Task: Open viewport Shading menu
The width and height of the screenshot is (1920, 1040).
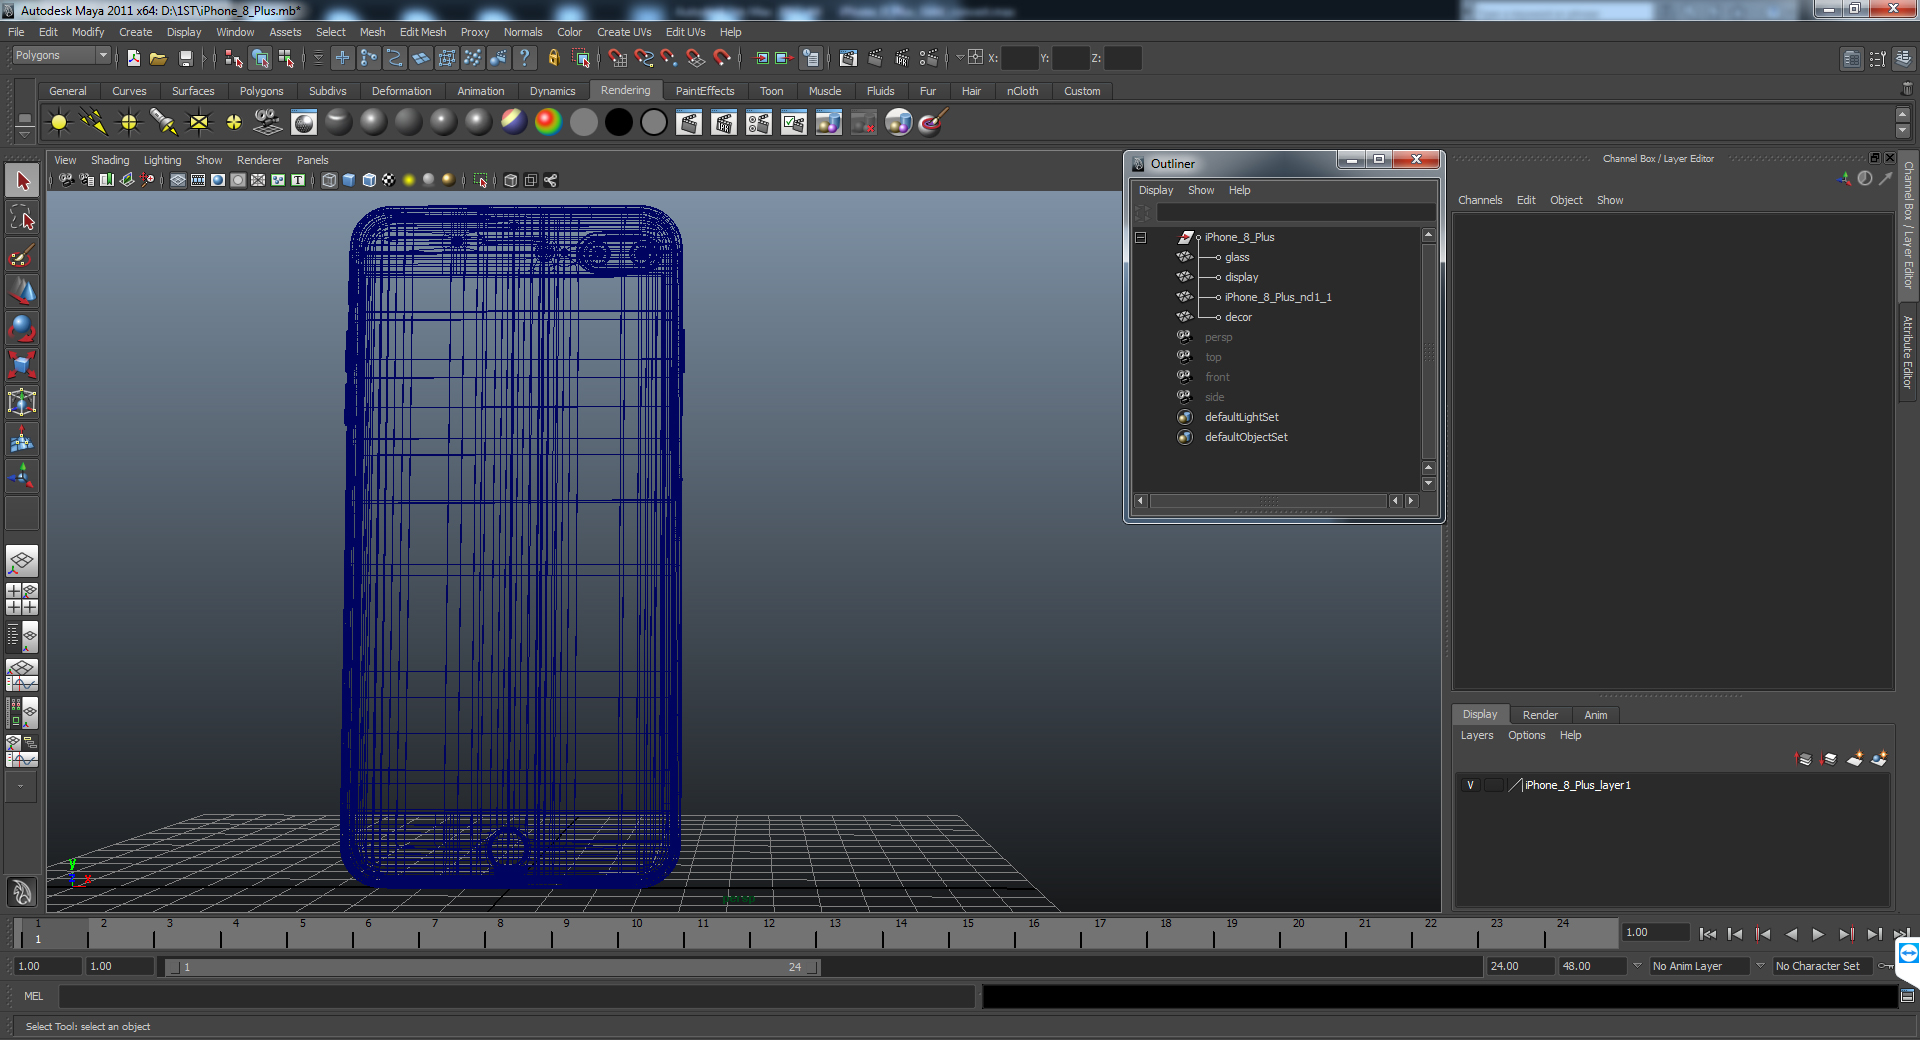Action: click(110, 160)
